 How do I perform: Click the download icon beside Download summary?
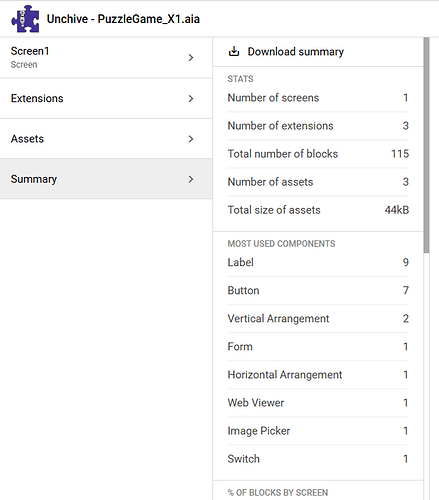click(234, 51)
